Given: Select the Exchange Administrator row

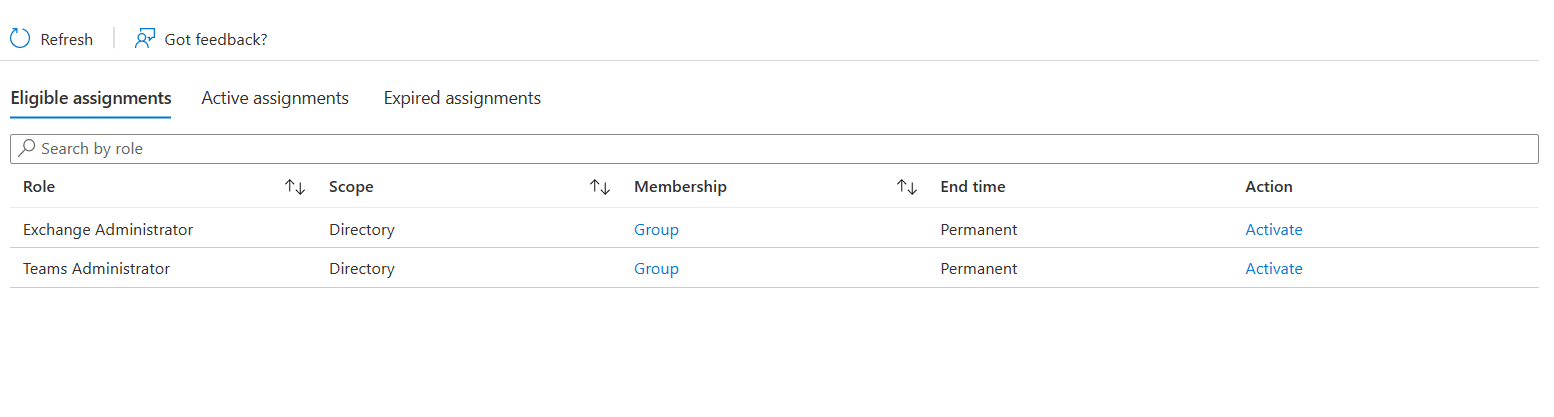Looking at the screenshot, I should (x=774, y=229).
